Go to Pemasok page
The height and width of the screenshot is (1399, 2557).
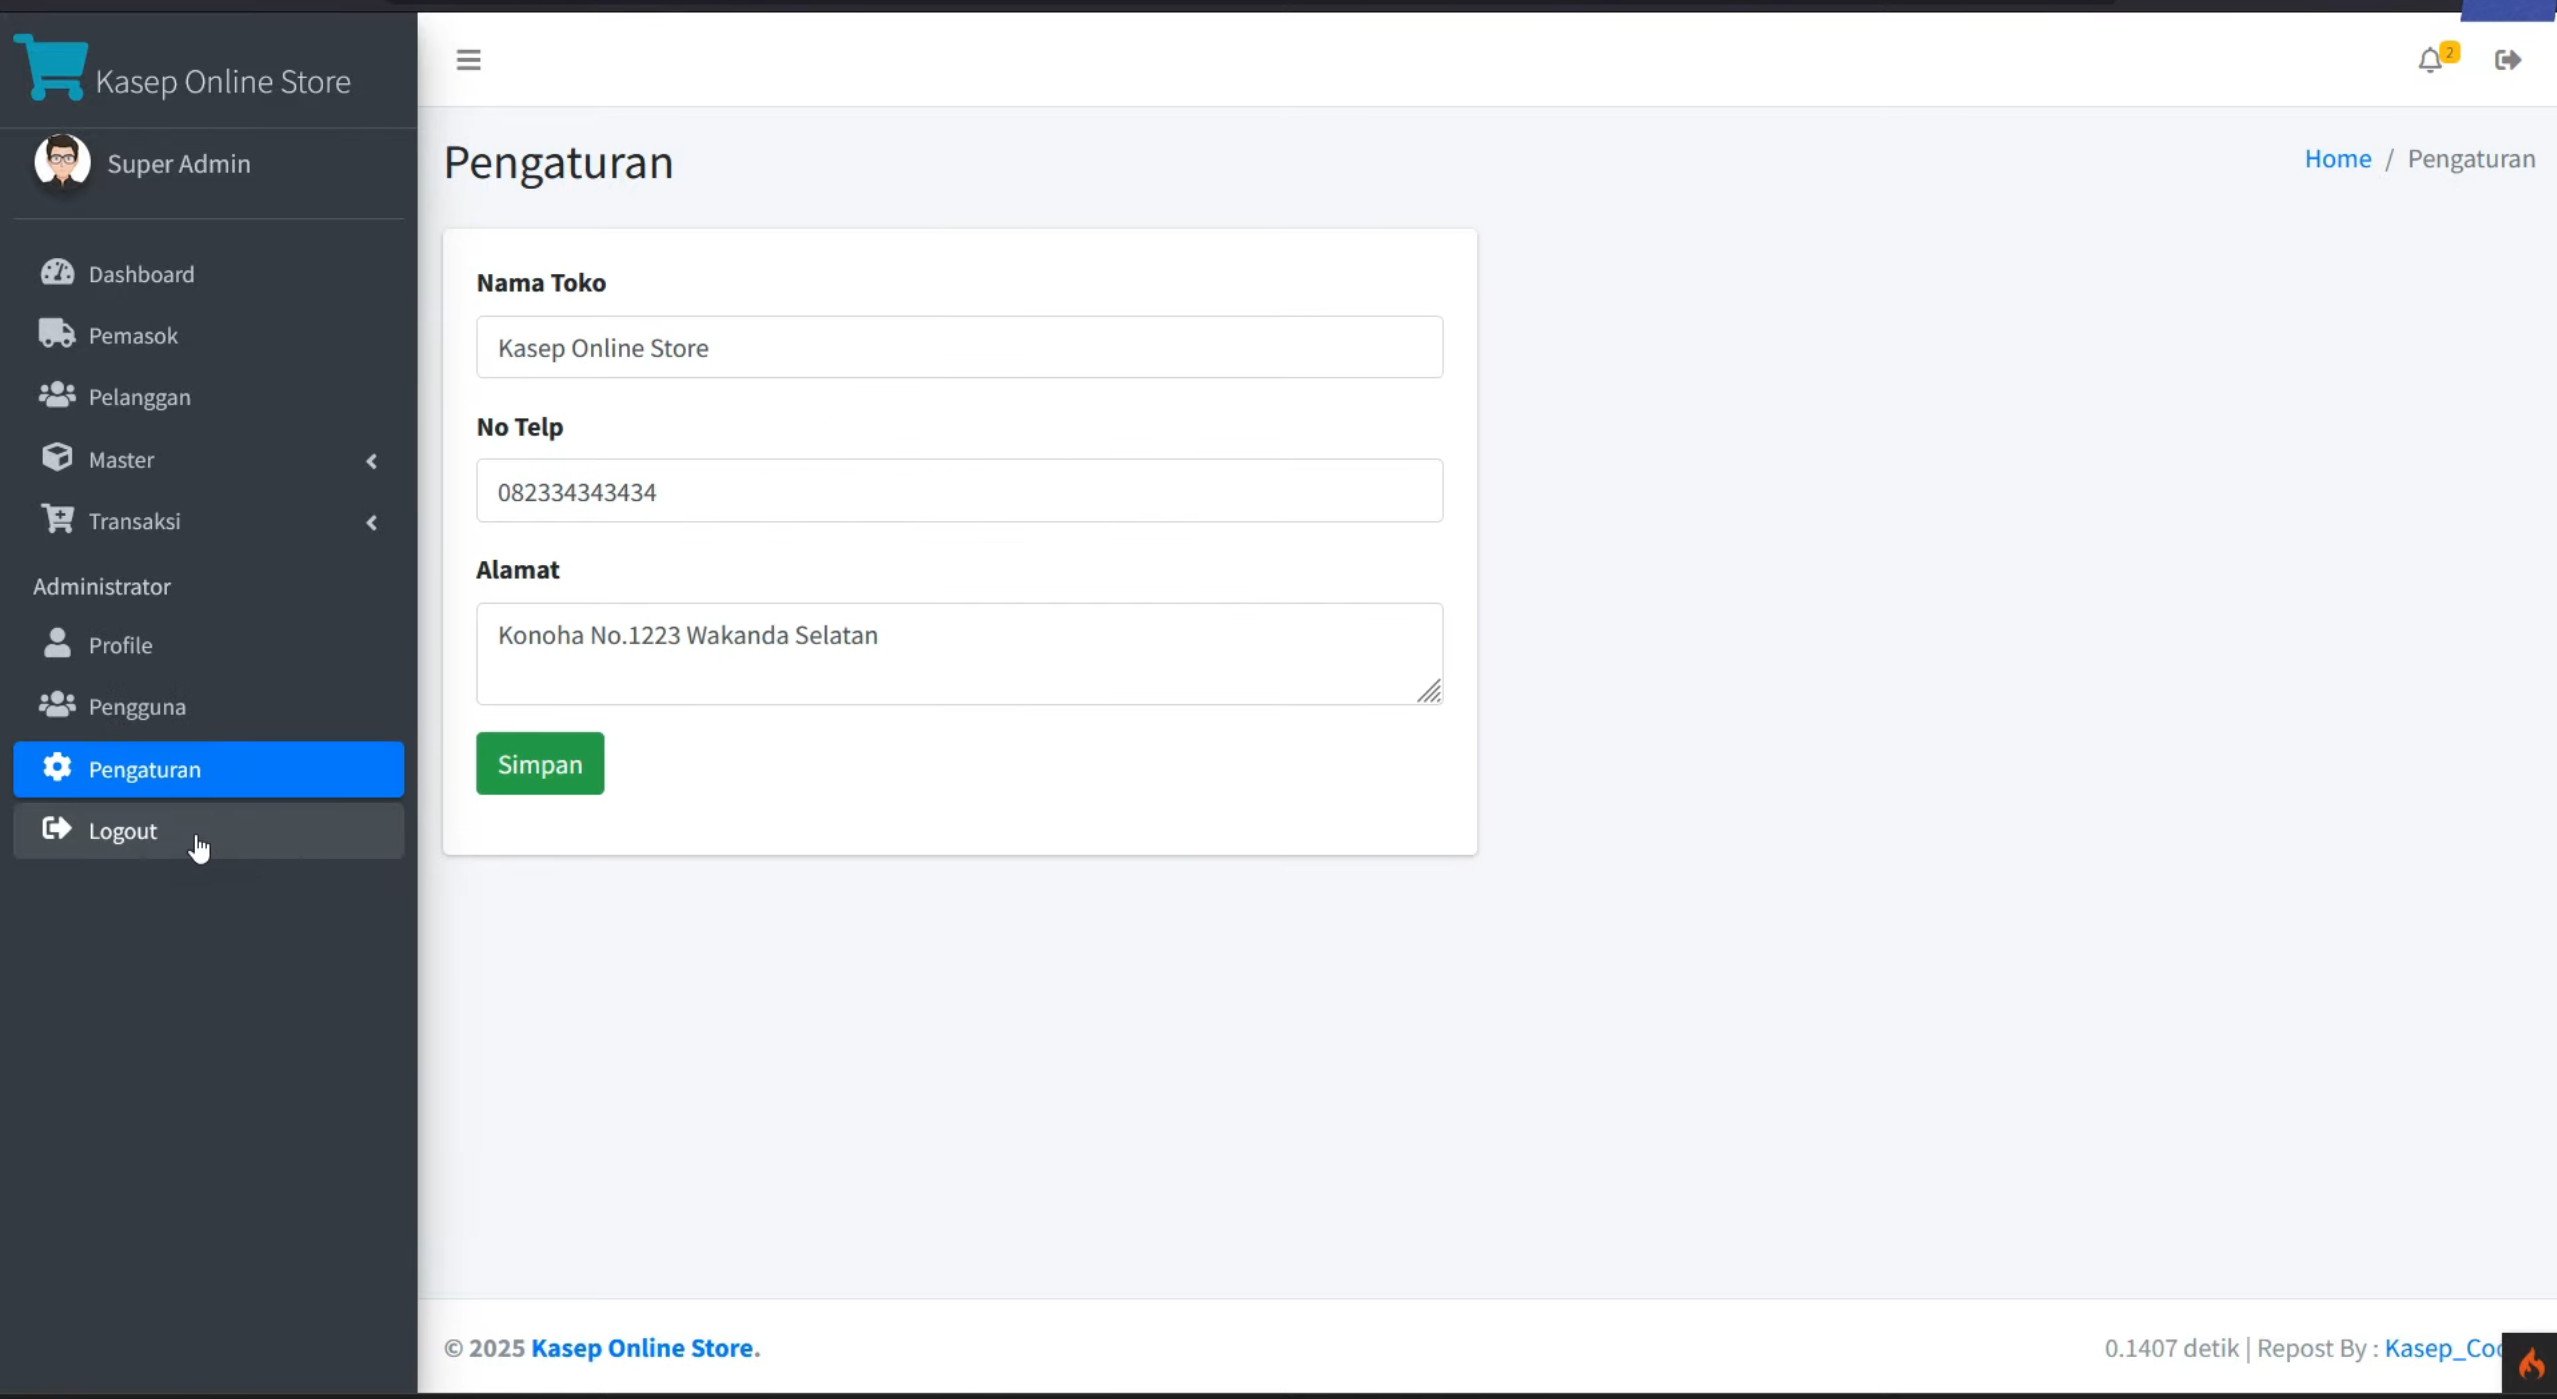pyautogui.click(x=209, y=335)
